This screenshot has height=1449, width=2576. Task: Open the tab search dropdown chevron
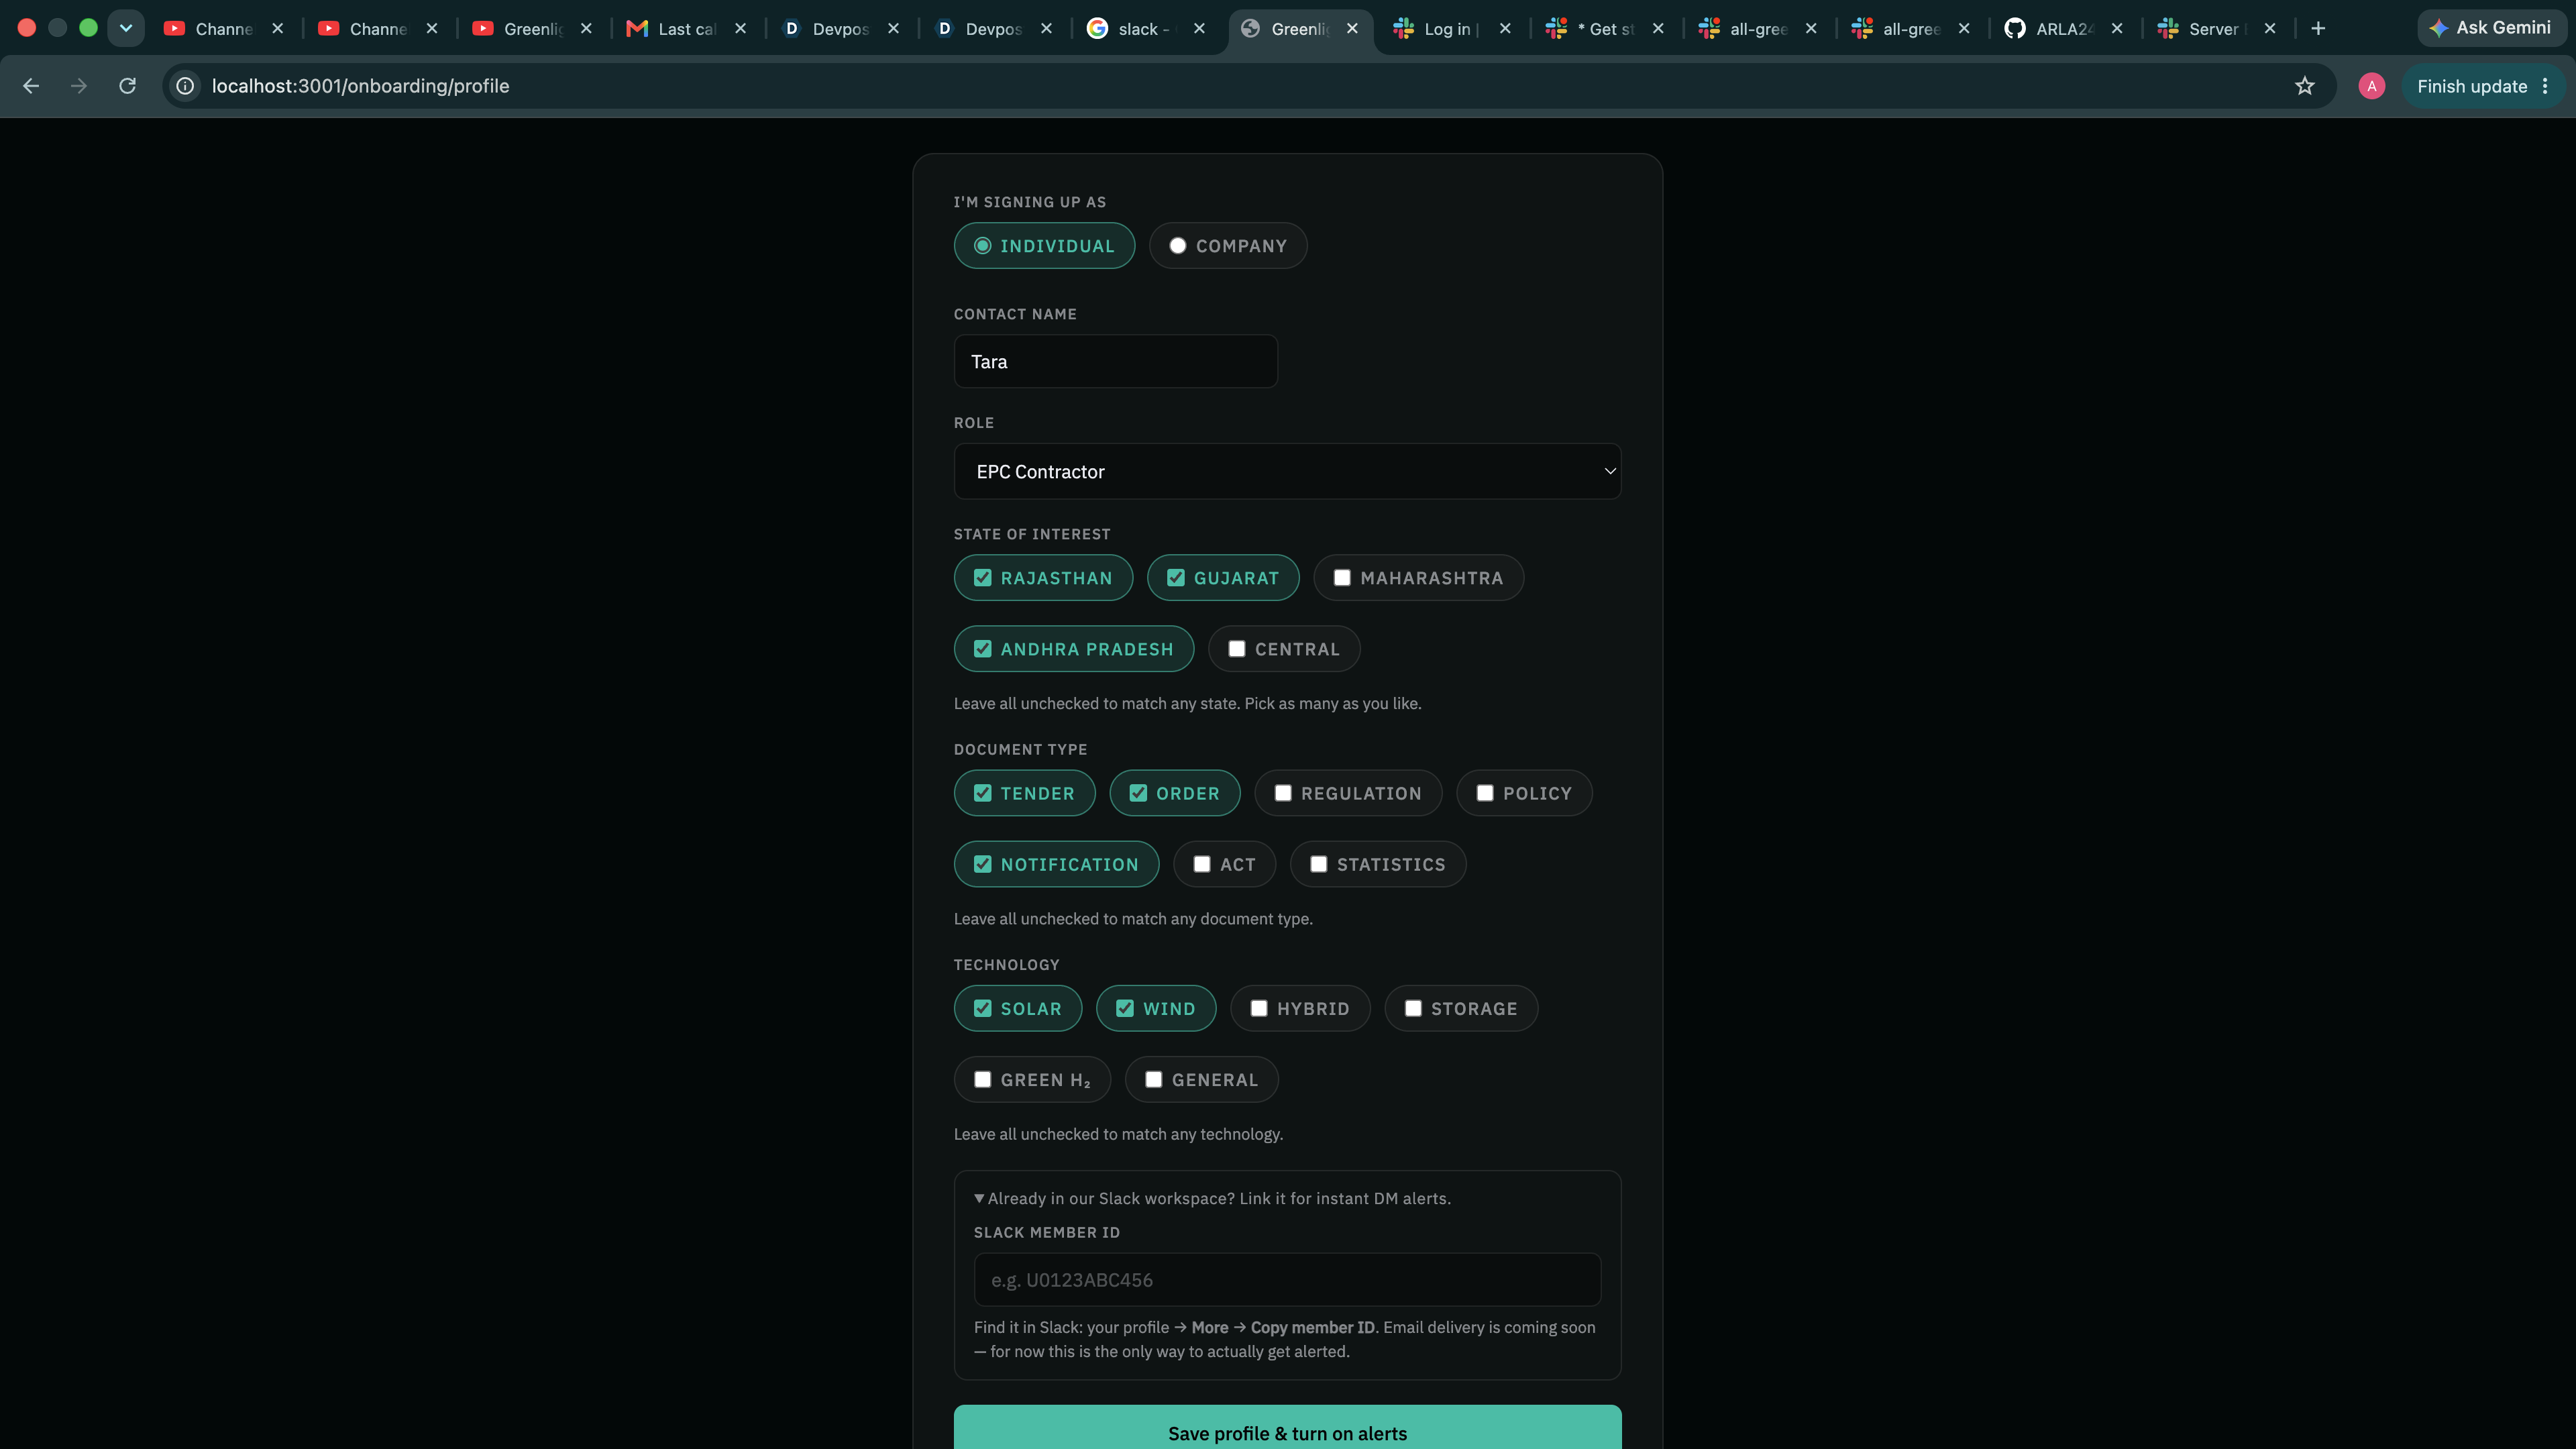[126, 28]
